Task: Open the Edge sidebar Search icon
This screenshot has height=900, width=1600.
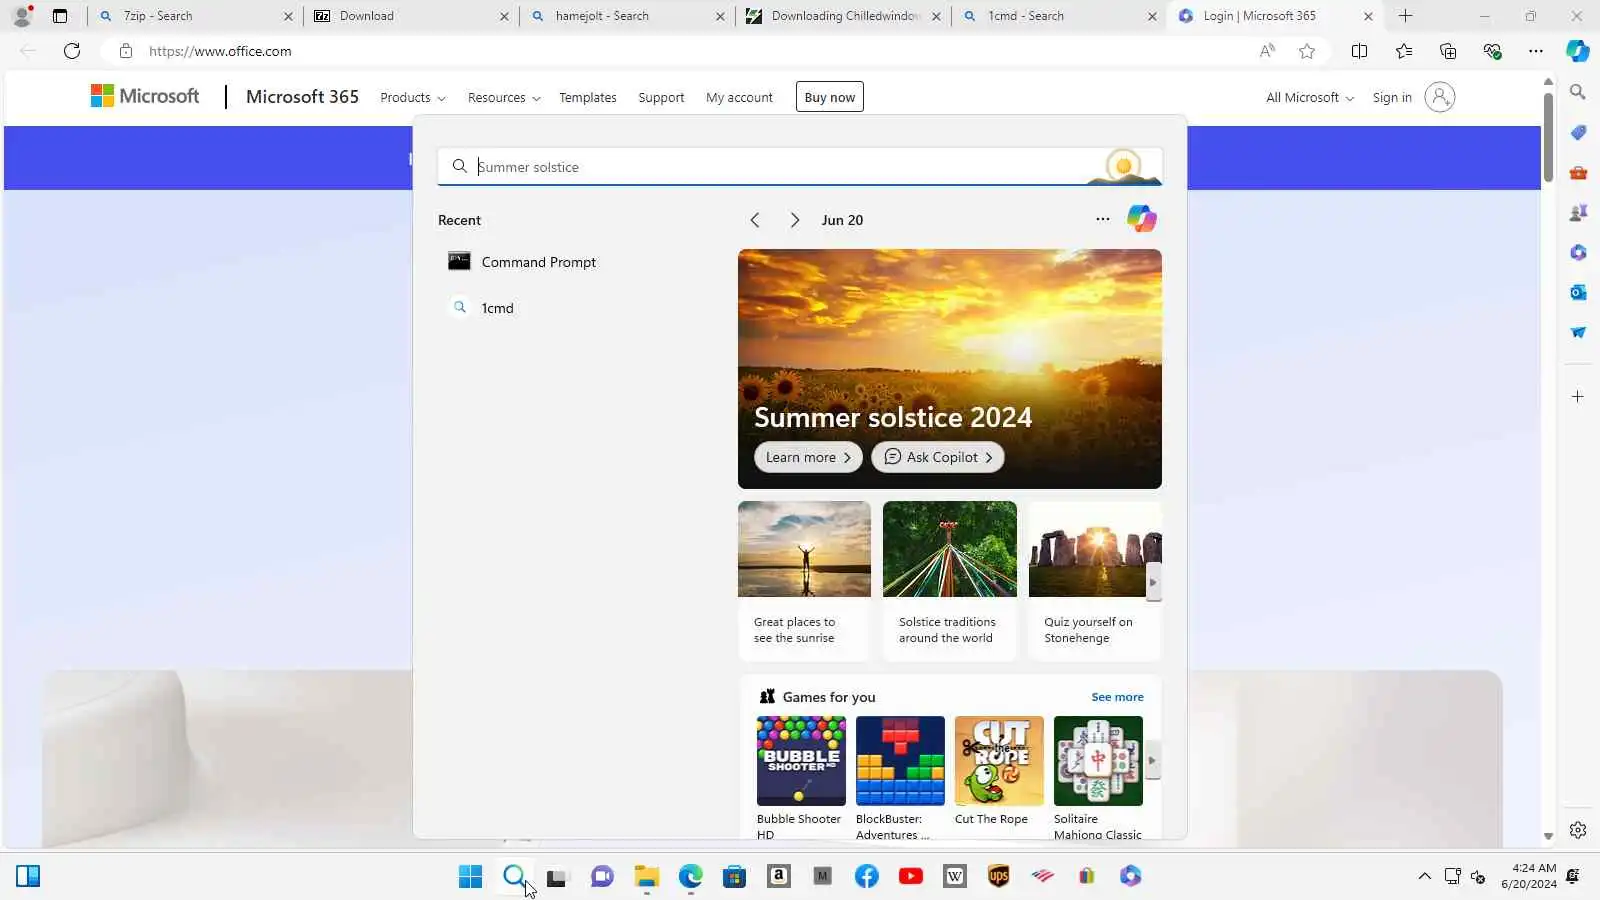Action: point(1578,92)
